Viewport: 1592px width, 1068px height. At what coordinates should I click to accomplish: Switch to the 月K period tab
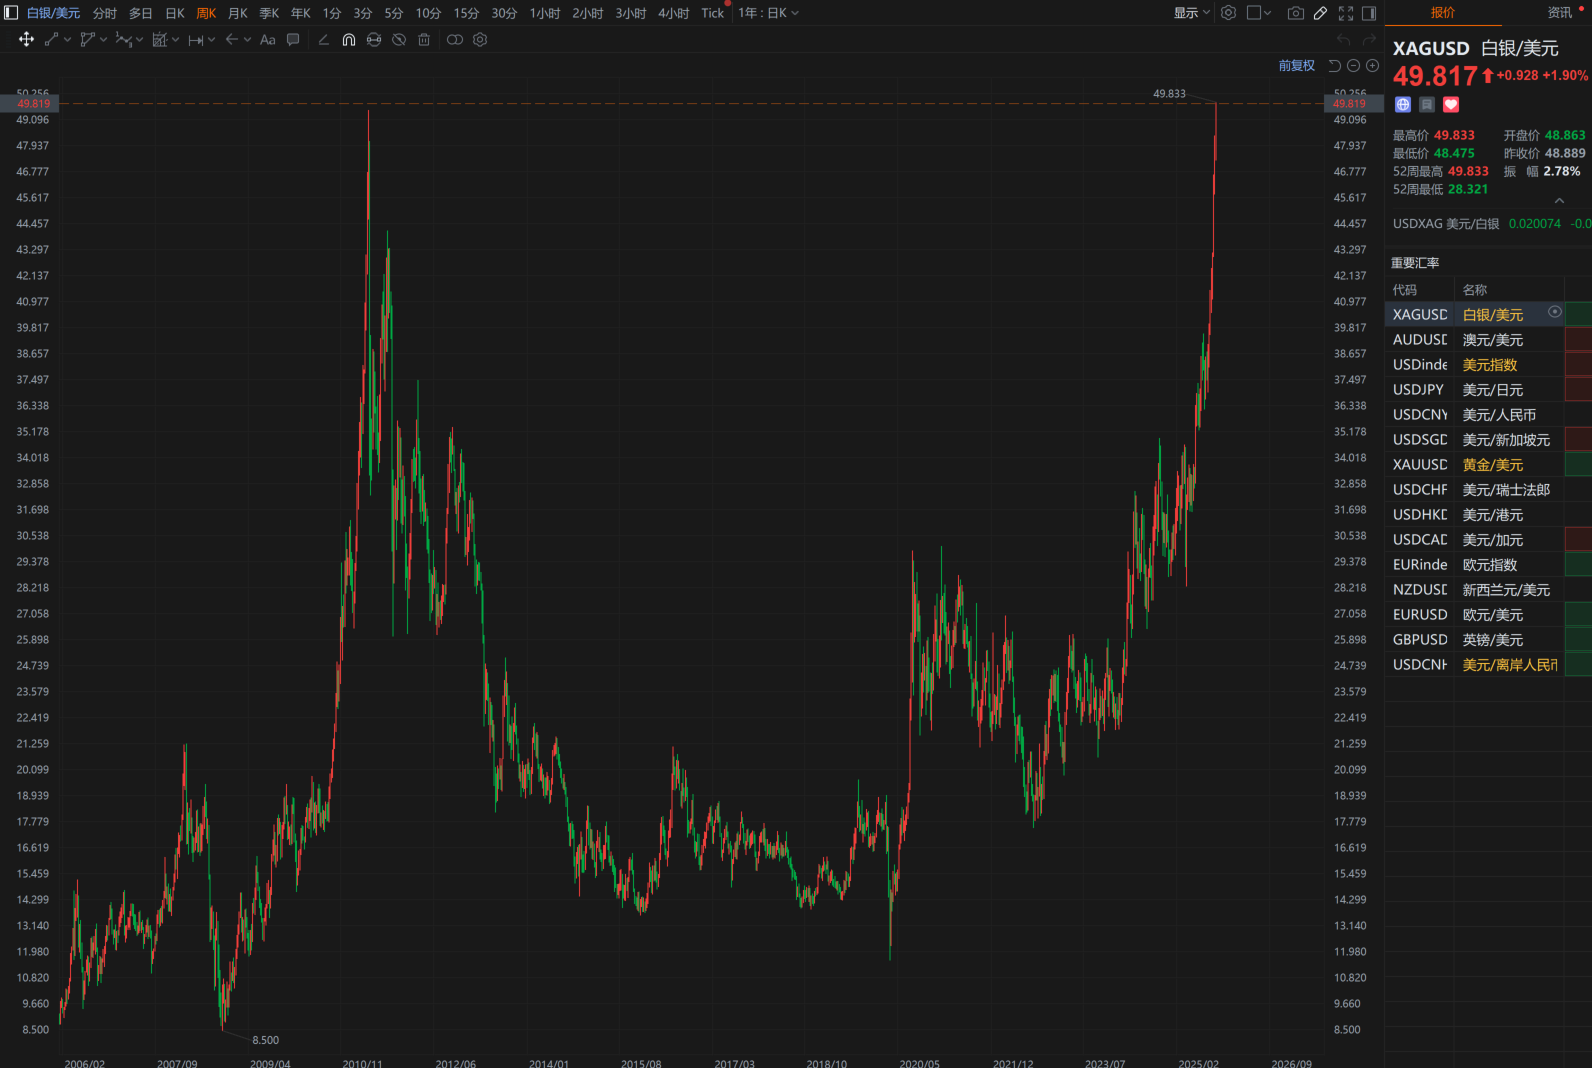click(237, 13)
